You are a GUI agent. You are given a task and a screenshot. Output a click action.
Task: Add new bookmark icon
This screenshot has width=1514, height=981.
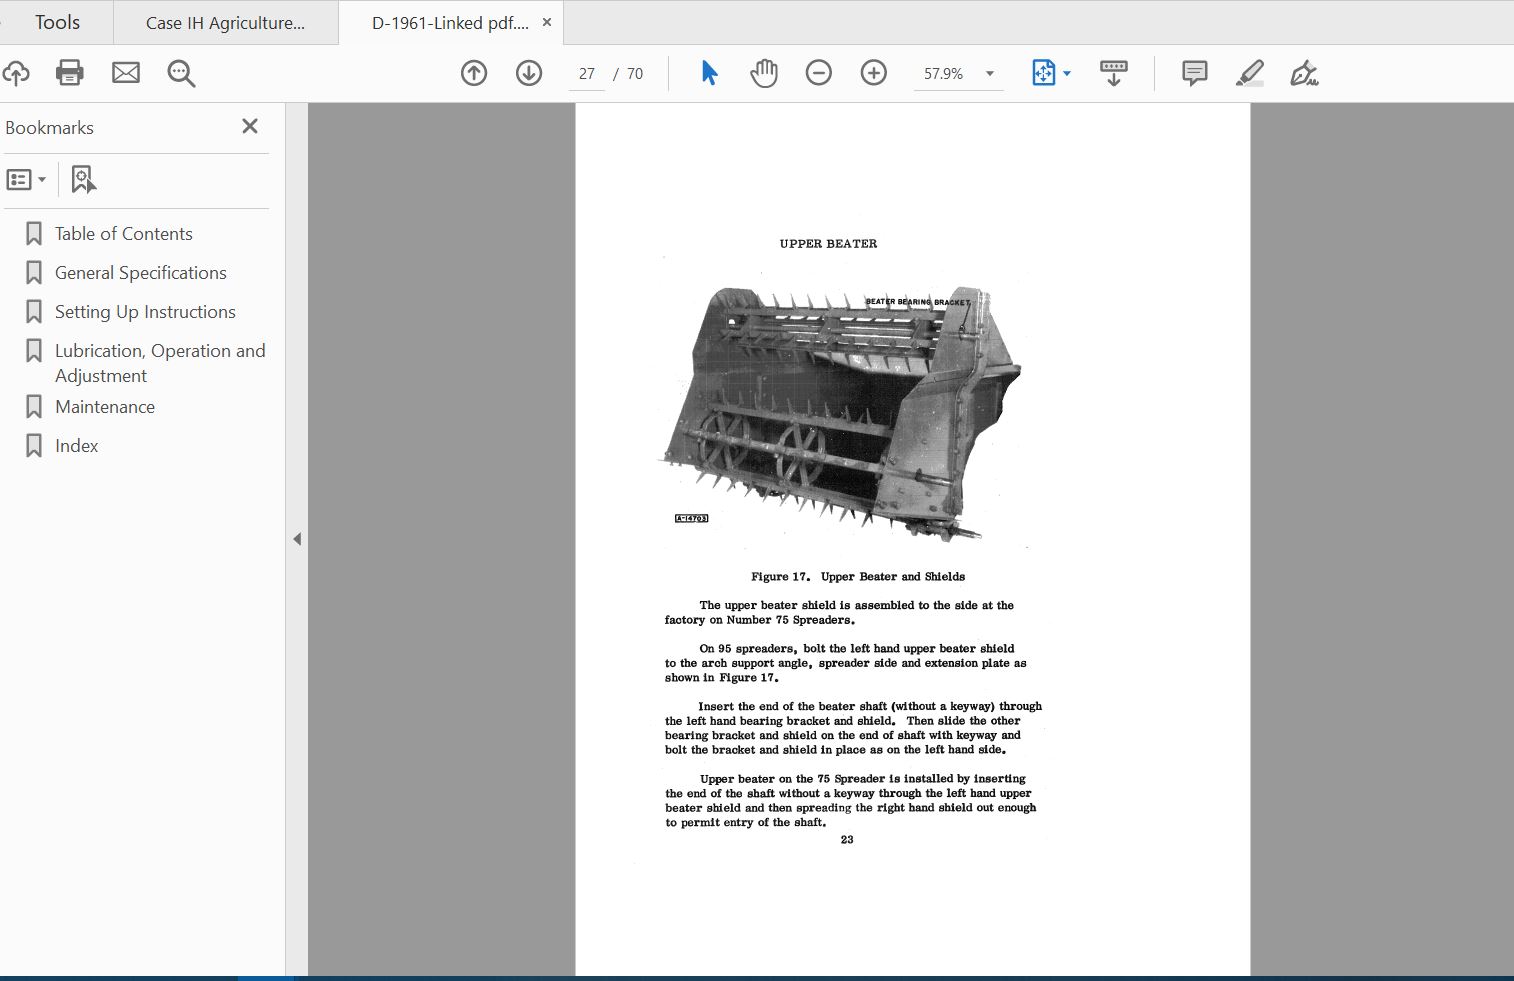tap(83, 180)
